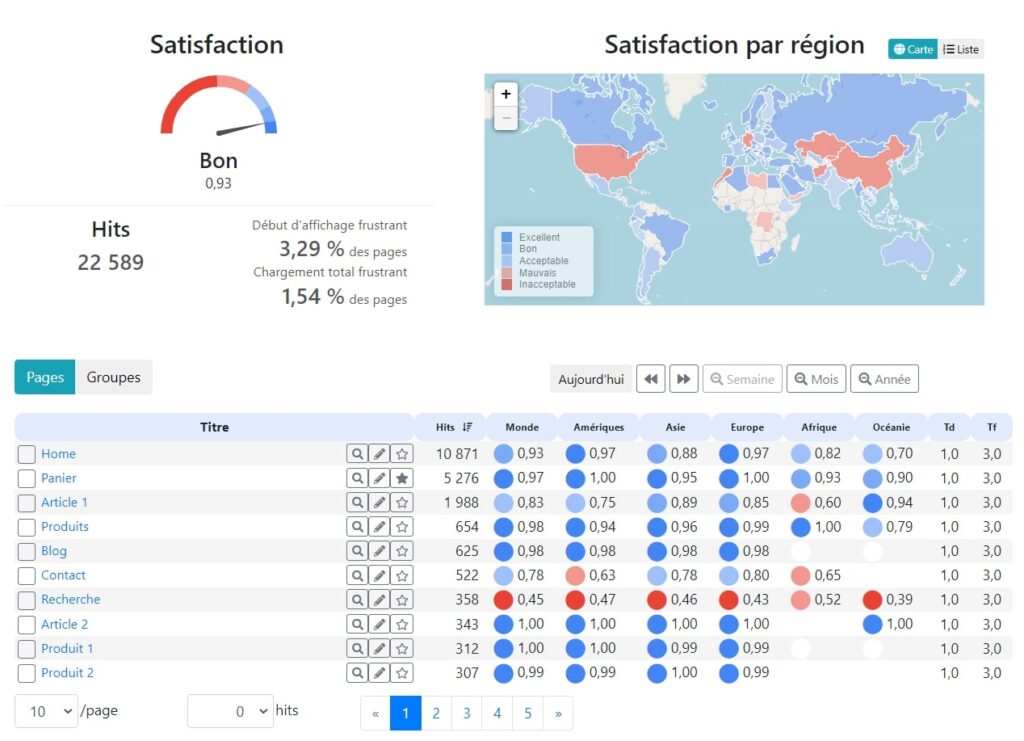Star the Article 1 row as favorite

[x=400, y=502]
